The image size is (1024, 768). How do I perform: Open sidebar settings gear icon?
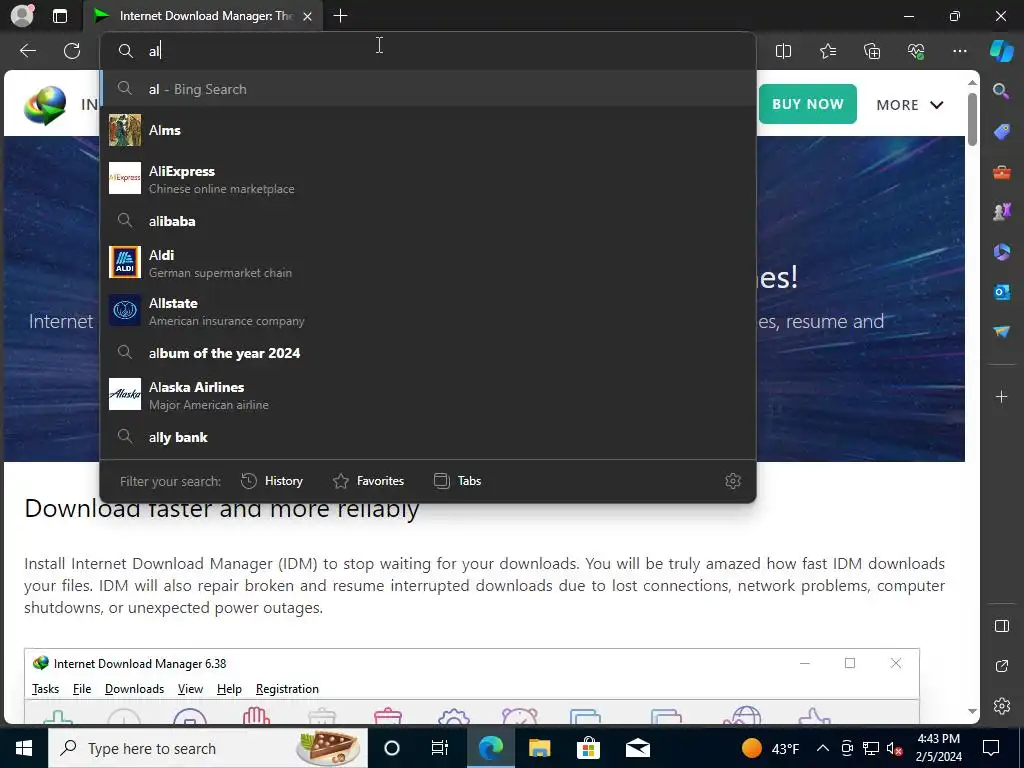click(1001, 706)
